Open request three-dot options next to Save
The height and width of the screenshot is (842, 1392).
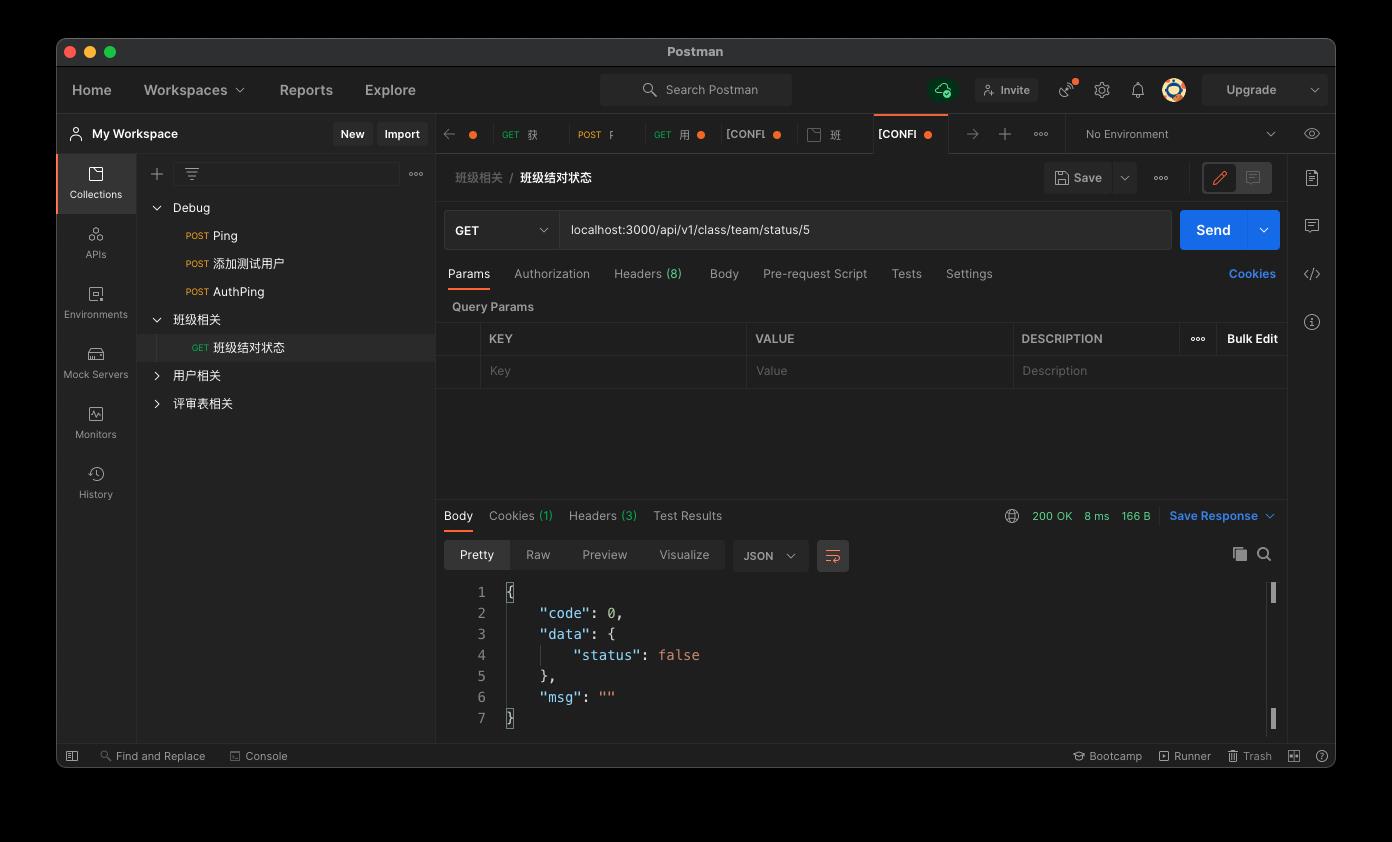pos(1161,178)
